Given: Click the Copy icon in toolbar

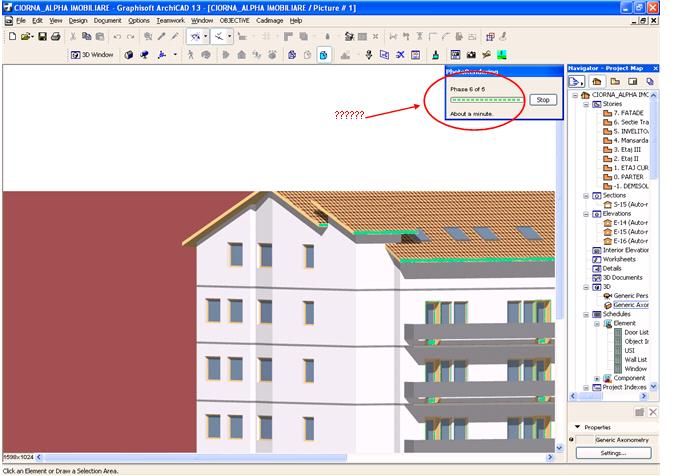Looking at the screenshot, I should point(86,37).
